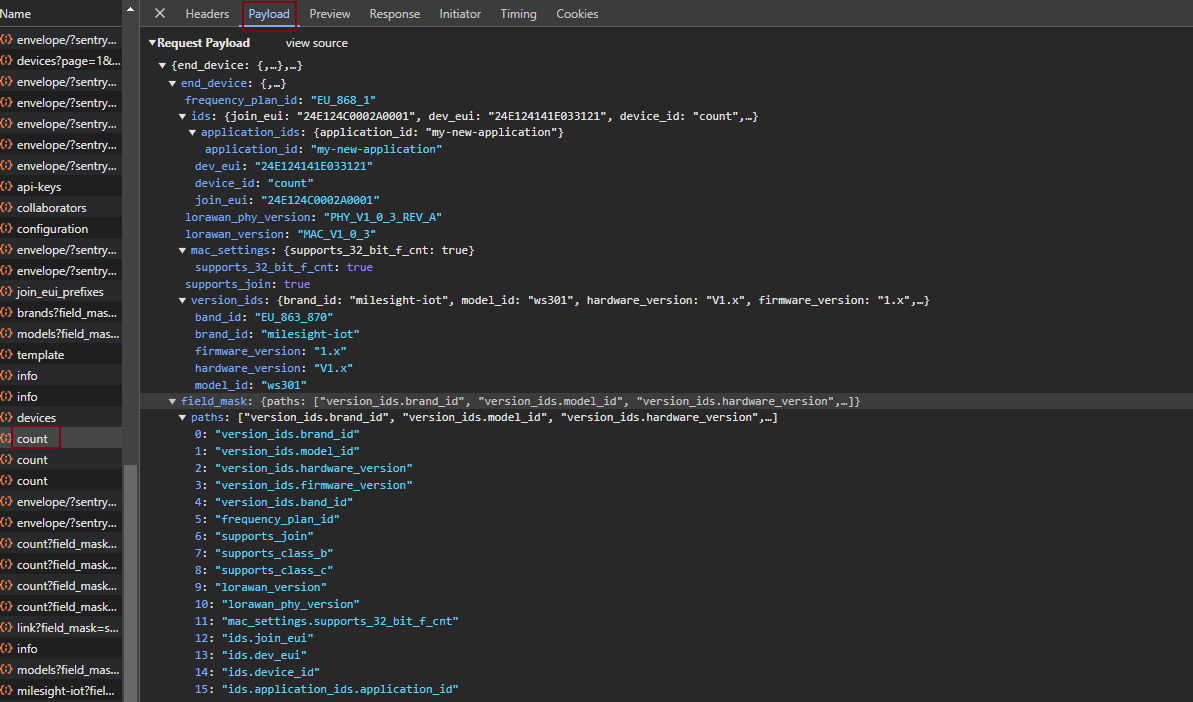Click the lorawan_phy_version "PHY_V1_0_3_REV_A" line

click(x=313, y=217)
